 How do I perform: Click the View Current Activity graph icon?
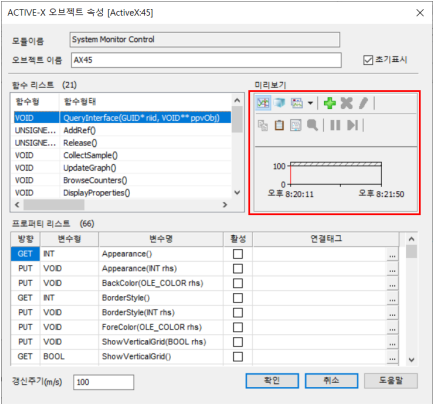coord(263,103)
